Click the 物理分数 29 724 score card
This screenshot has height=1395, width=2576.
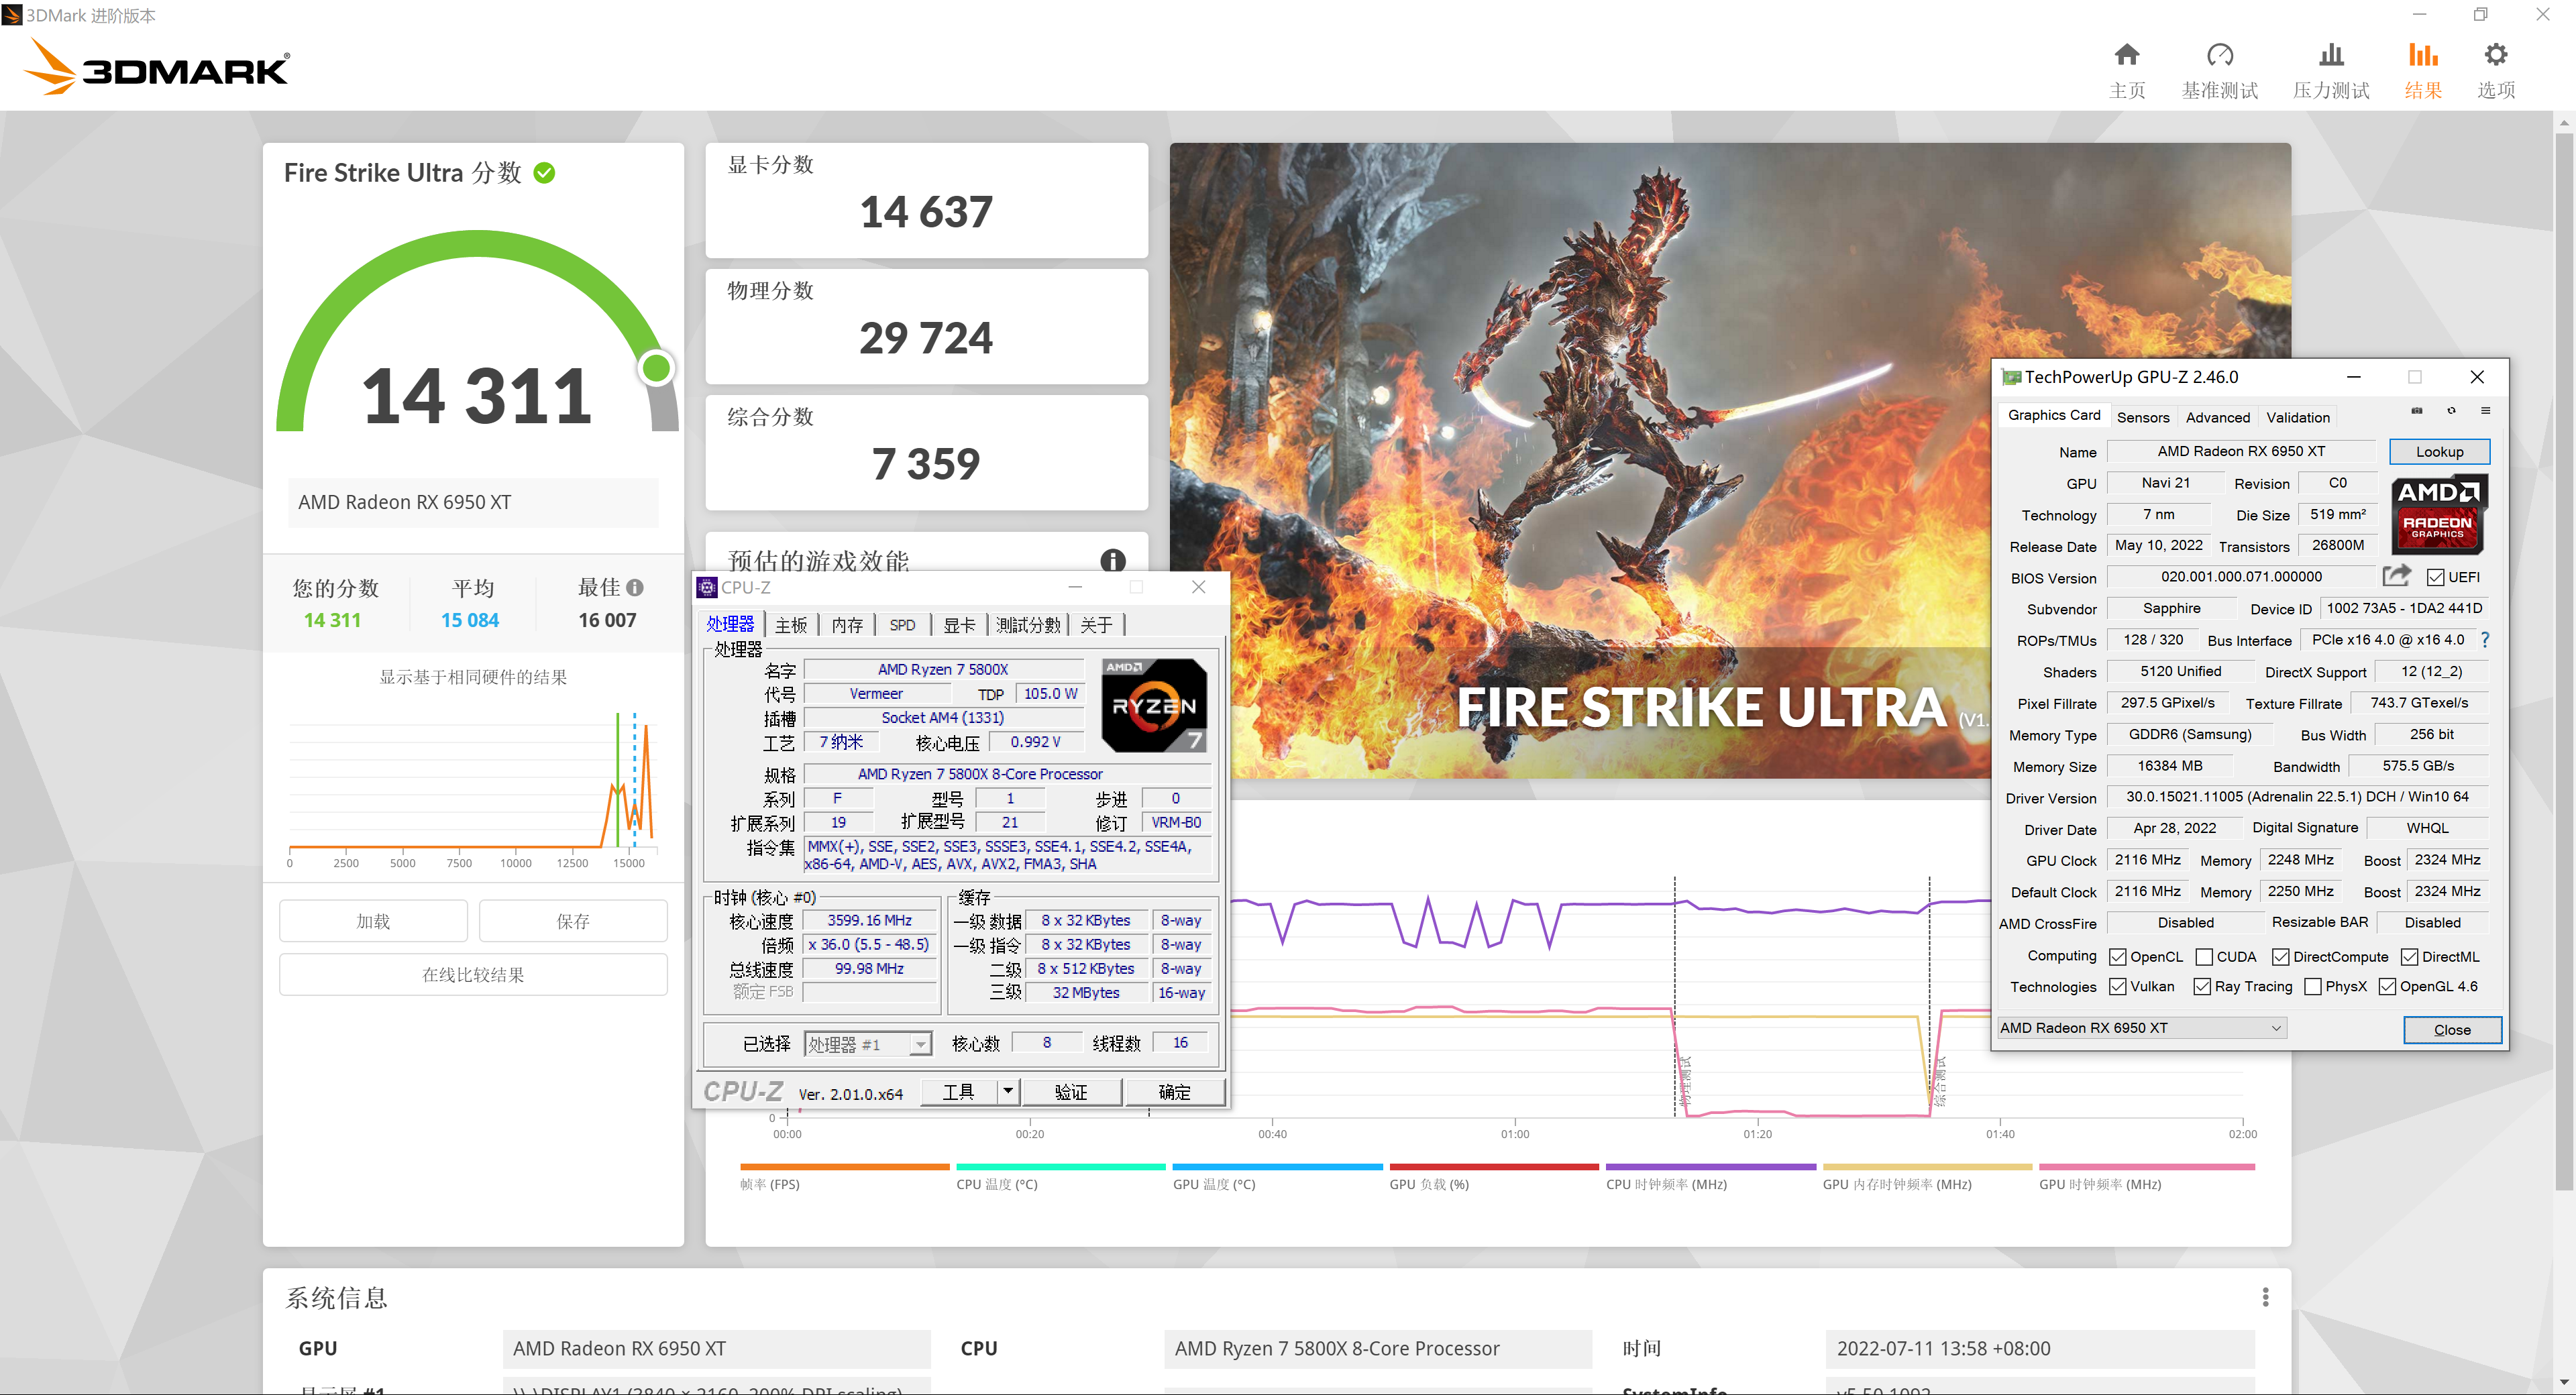click(926, 326)
